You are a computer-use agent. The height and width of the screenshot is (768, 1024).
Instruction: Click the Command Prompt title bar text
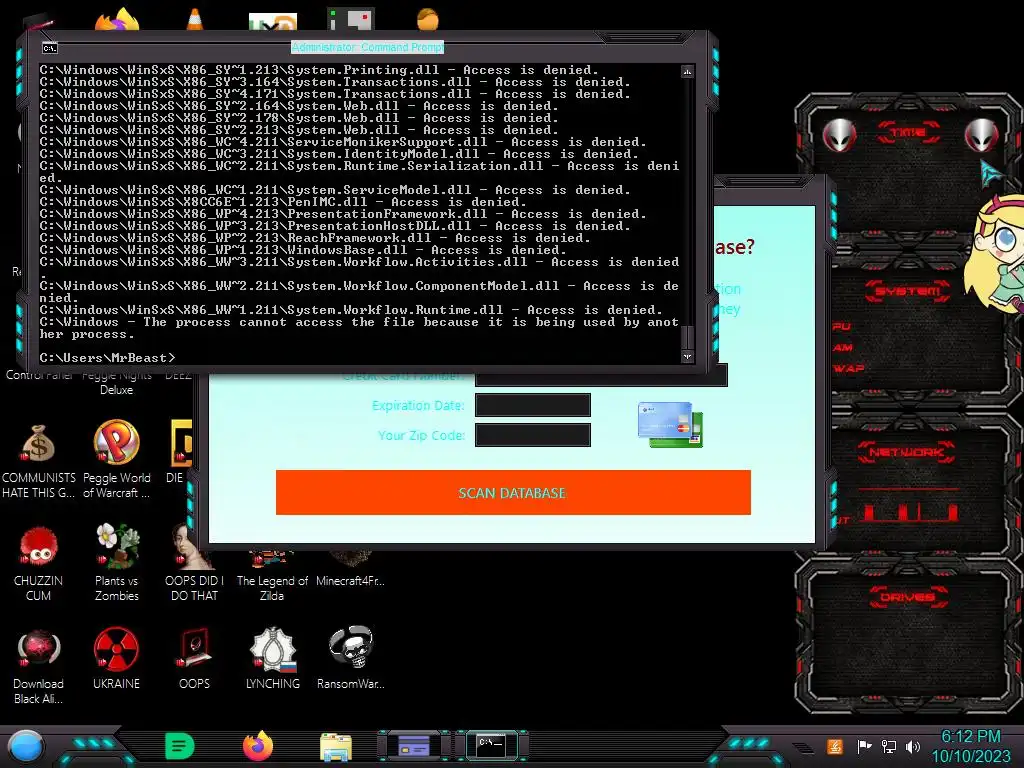(368, 47)
